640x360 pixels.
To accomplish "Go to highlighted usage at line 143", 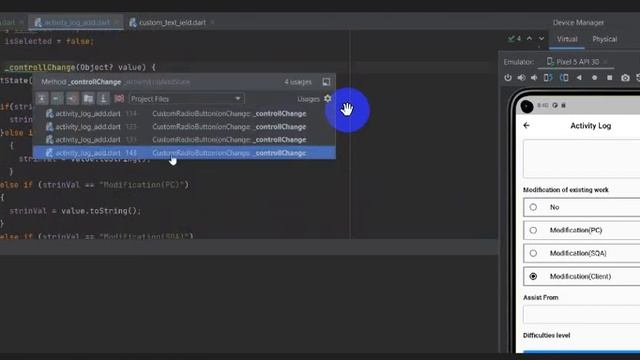I will pos(184,153).
